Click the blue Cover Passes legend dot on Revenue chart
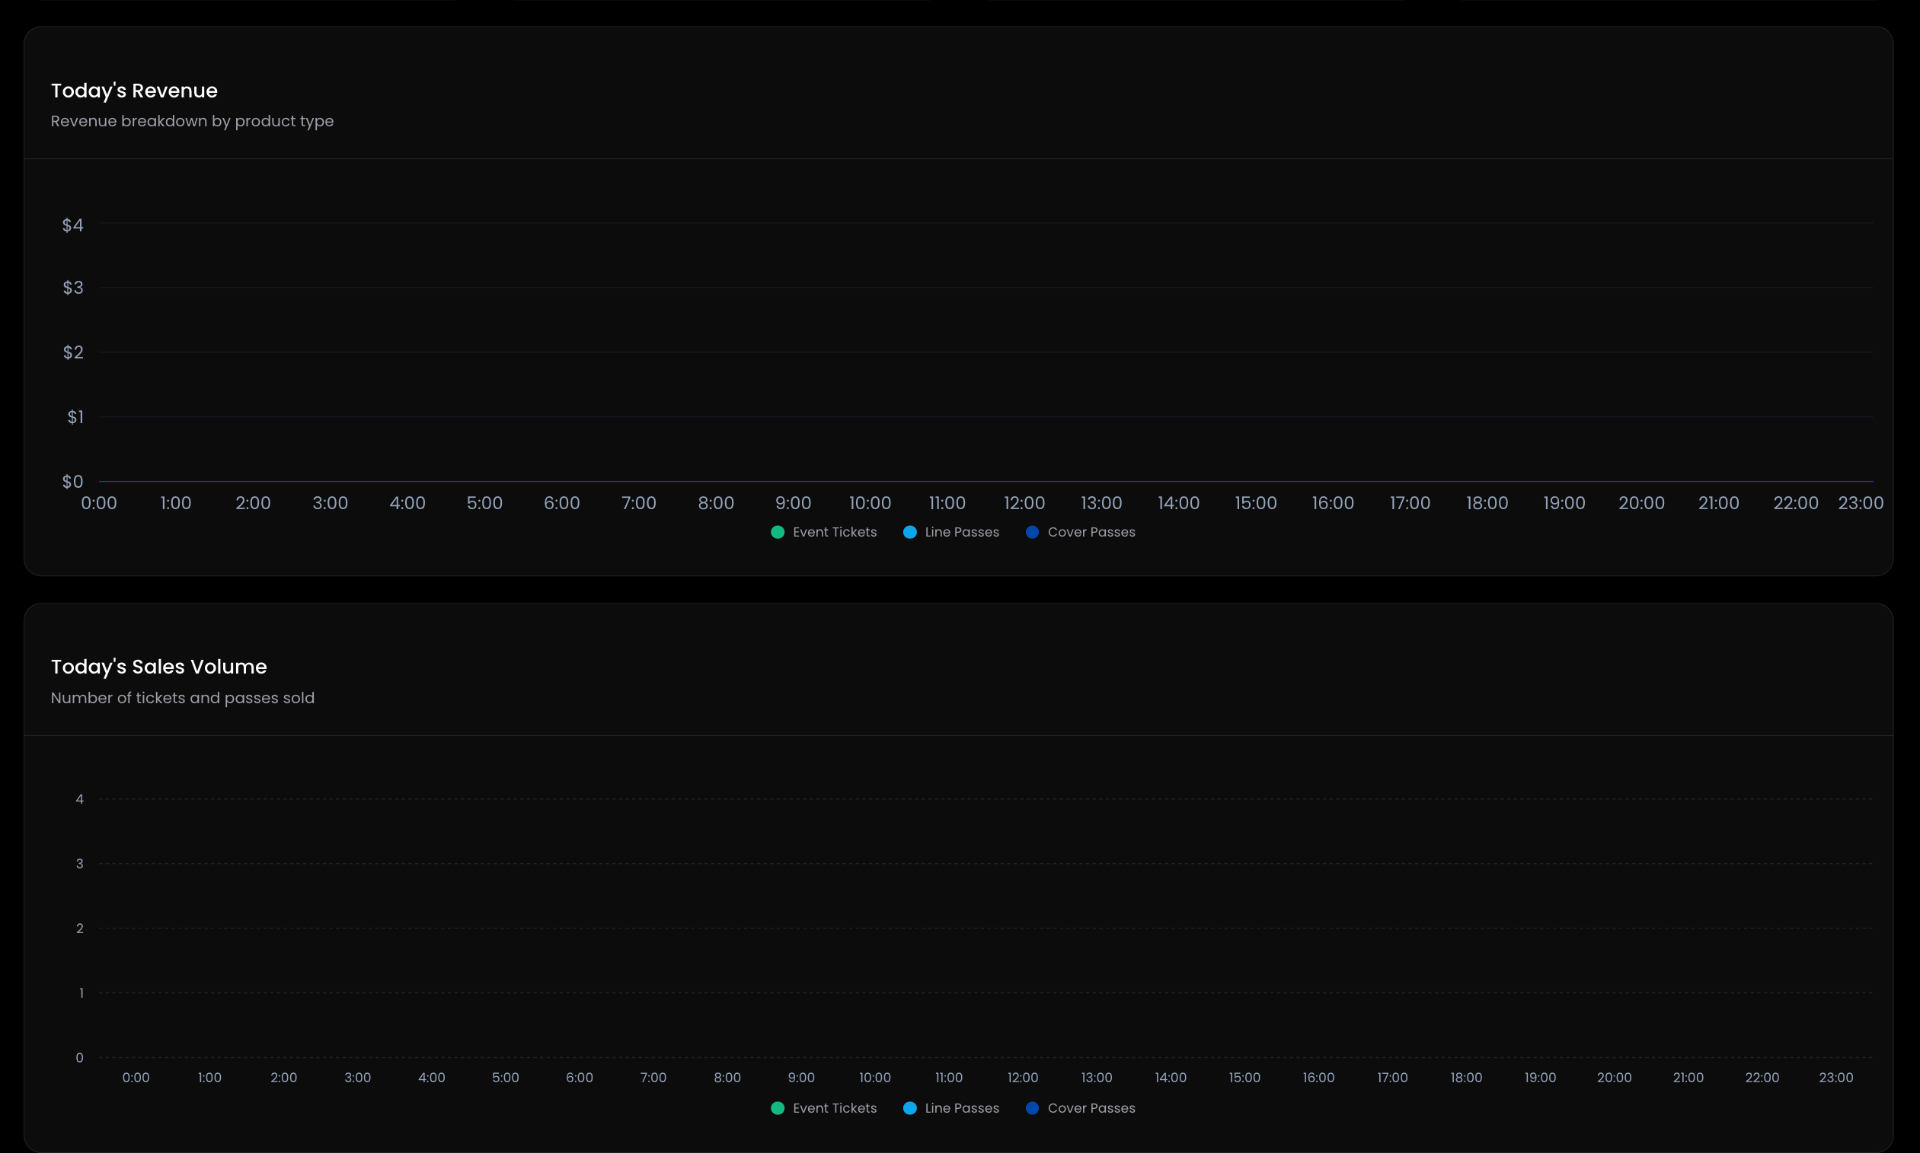1920x1153 pixels. click(x=1033, y=533)
